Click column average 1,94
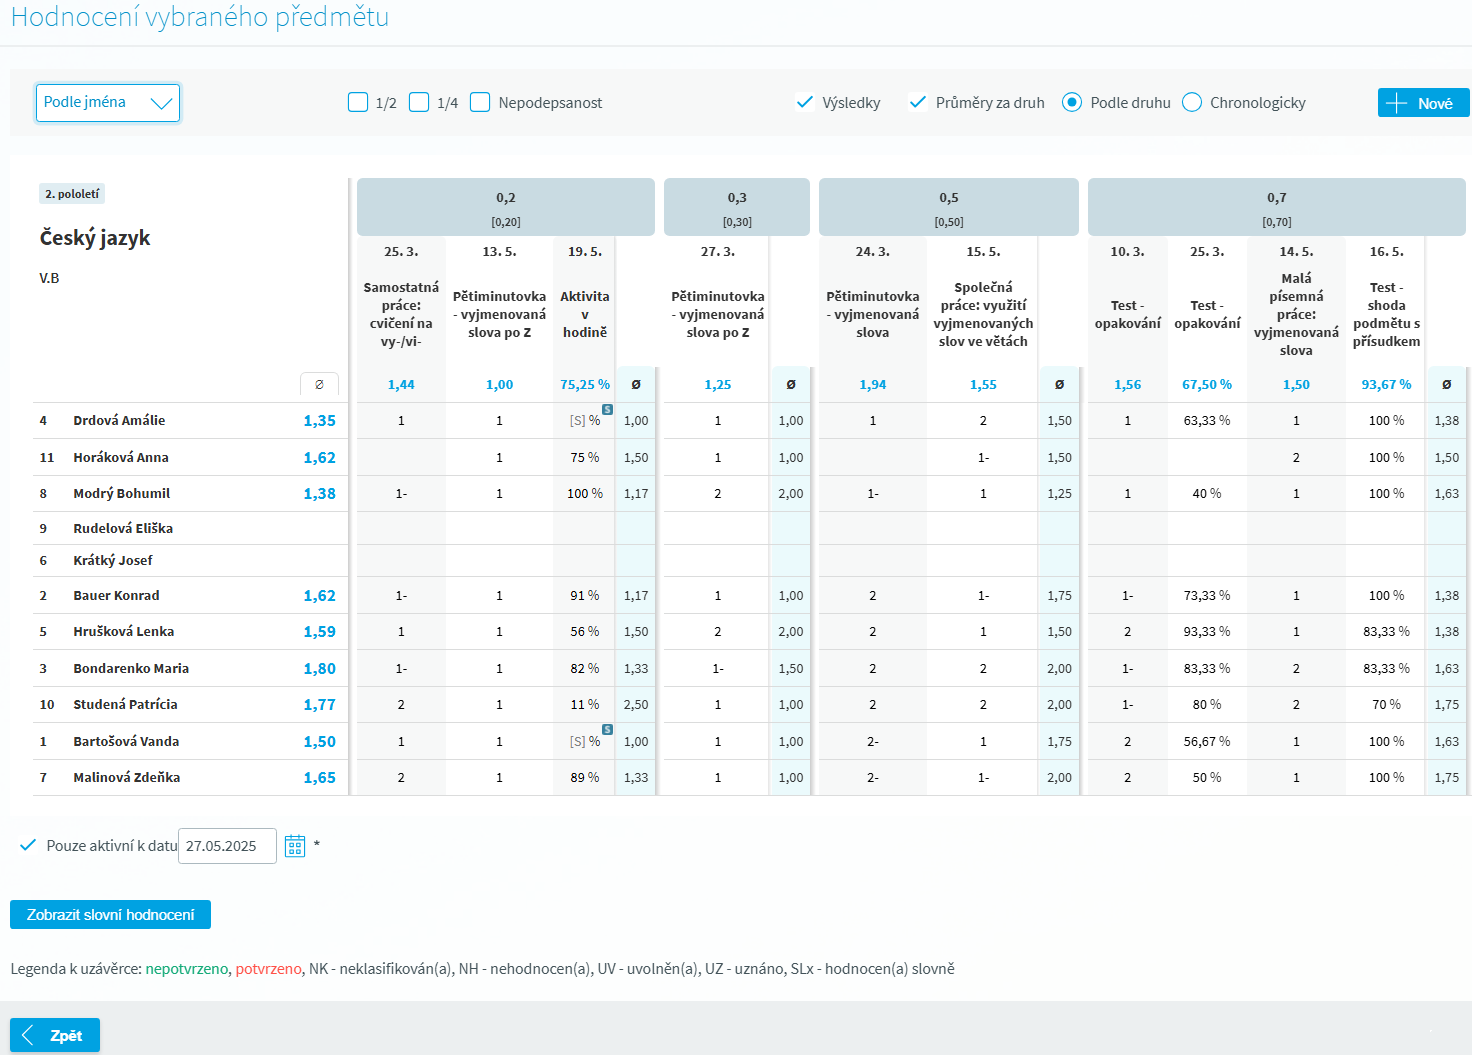 (x=872, y=384)
